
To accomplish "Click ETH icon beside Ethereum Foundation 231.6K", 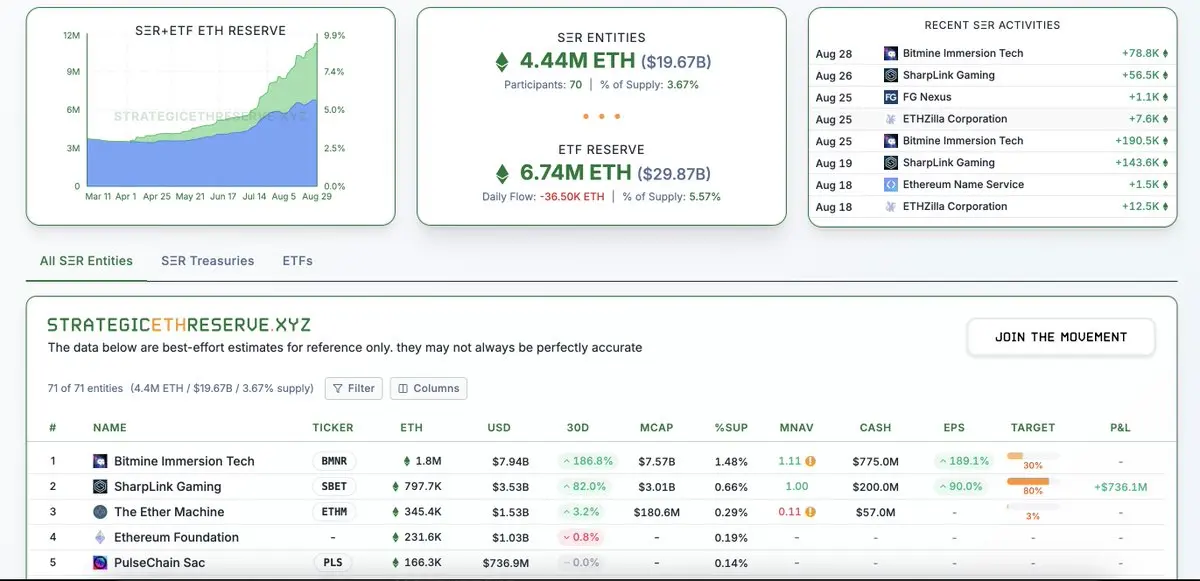I will coord(397,537).
